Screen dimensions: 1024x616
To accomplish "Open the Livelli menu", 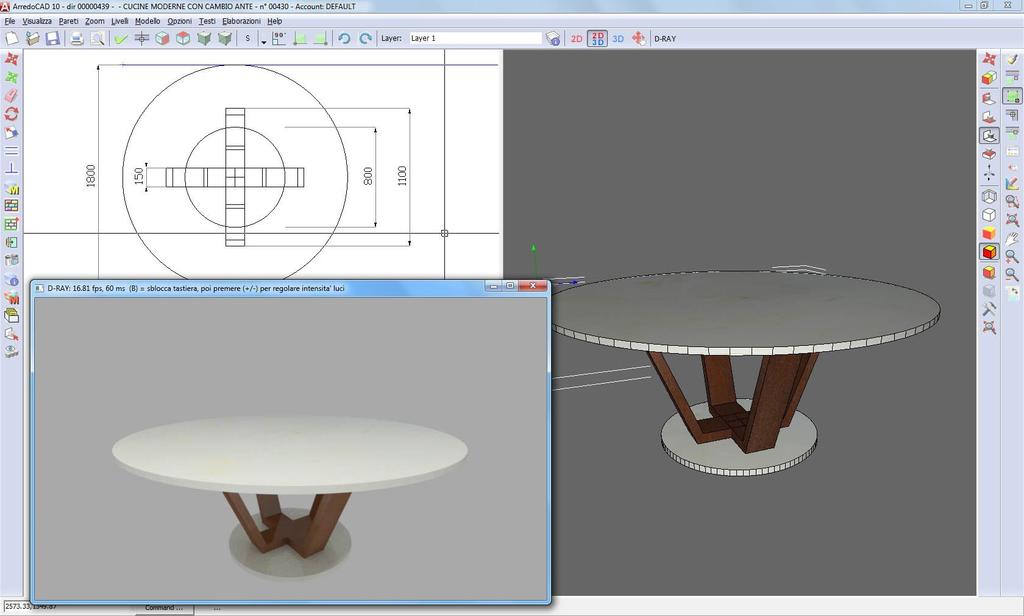I will click(x=120, y=21).
